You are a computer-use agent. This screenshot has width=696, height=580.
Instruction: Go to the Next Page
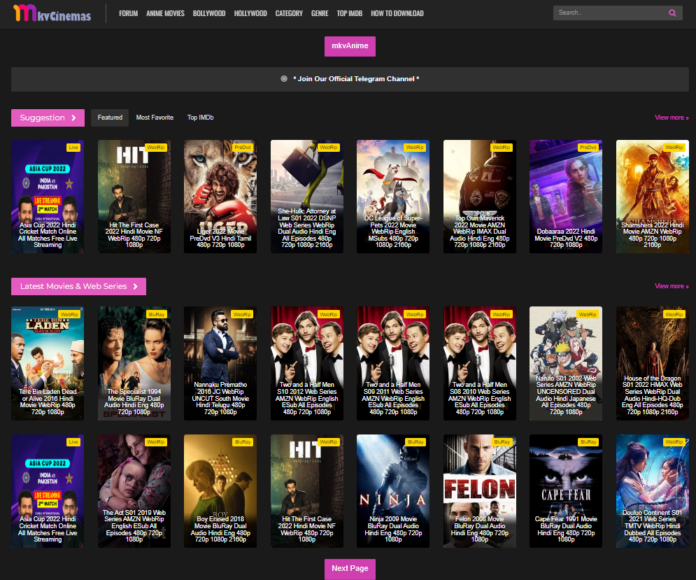[350, 568]
